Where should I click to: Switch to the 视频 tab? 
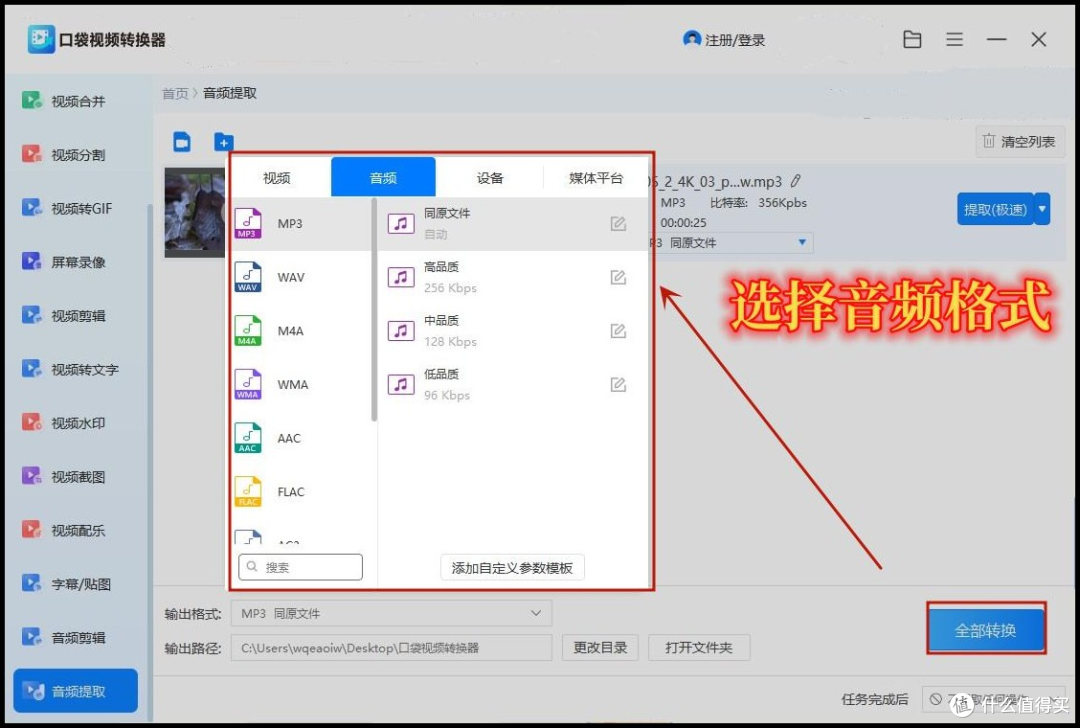click(x=277, y=178)
